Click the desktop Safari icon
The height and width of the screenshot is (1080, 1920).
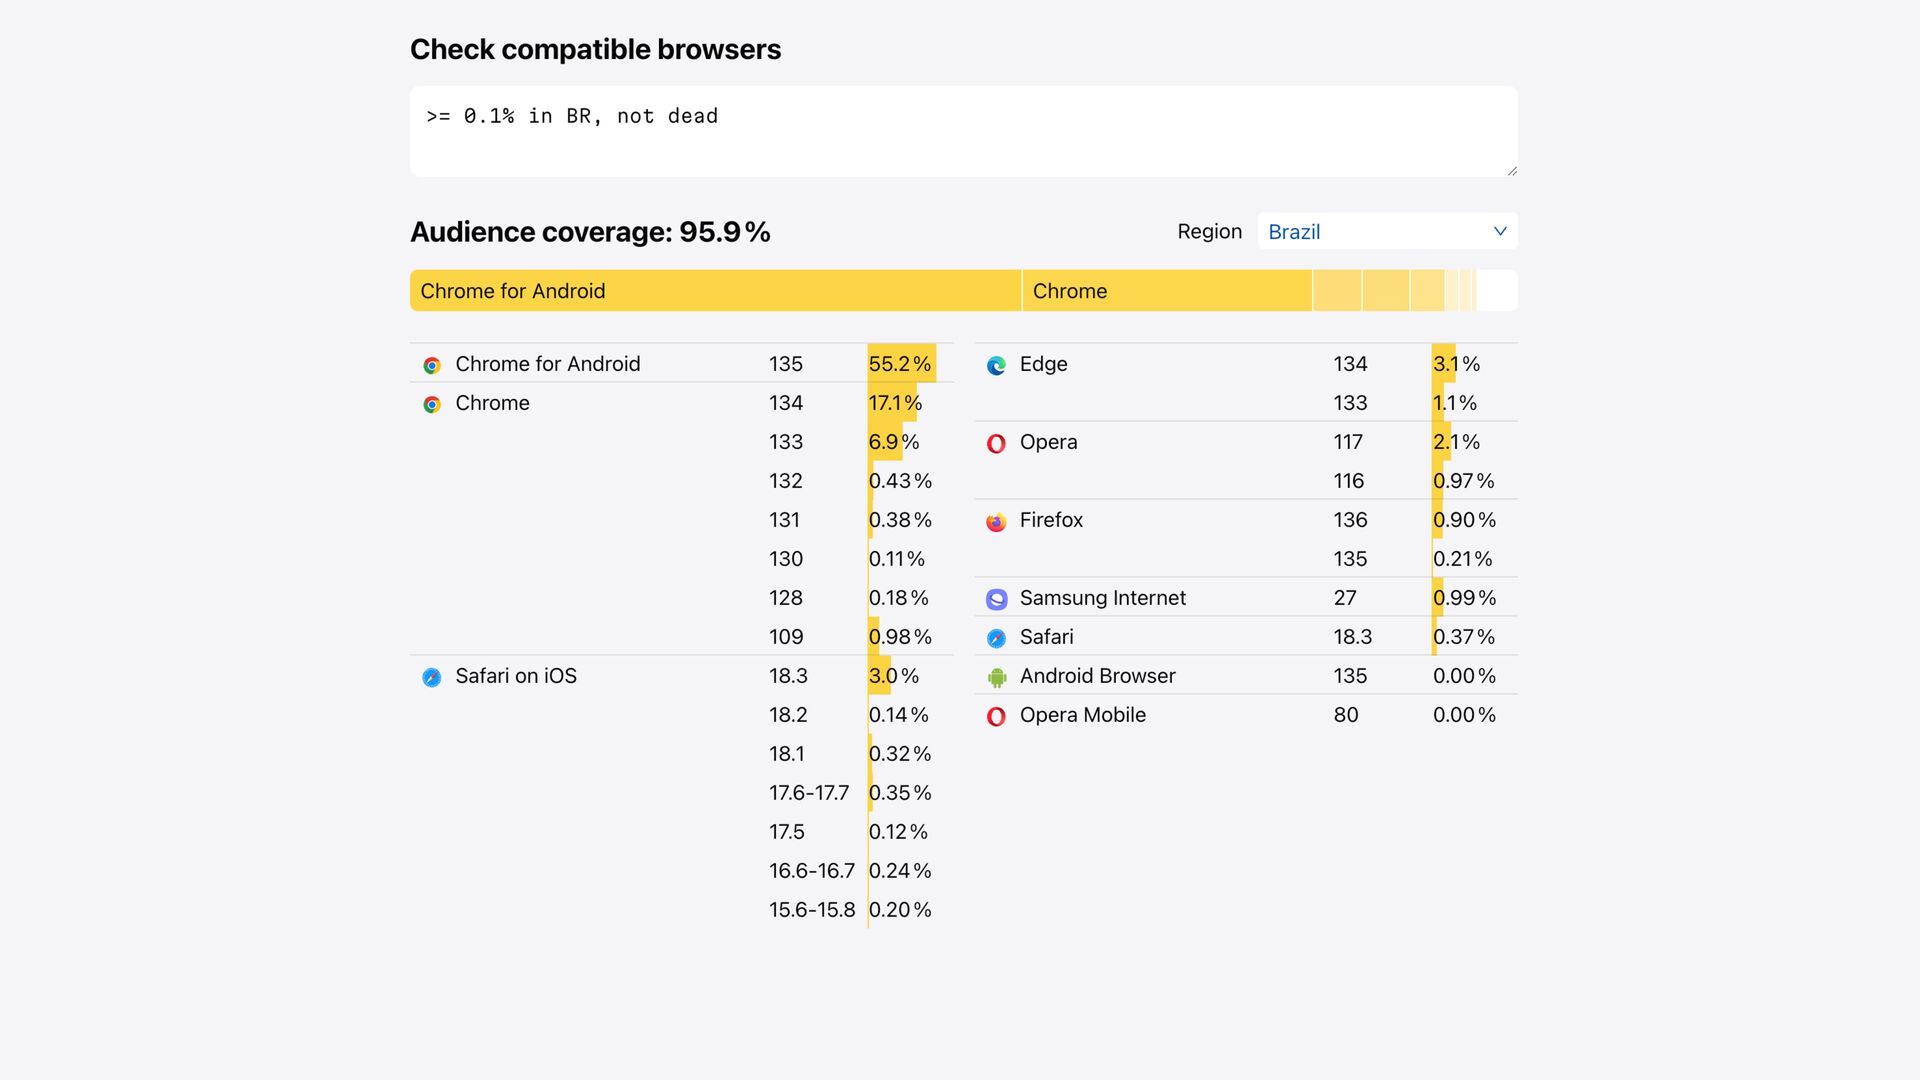[x=996, y=639]
